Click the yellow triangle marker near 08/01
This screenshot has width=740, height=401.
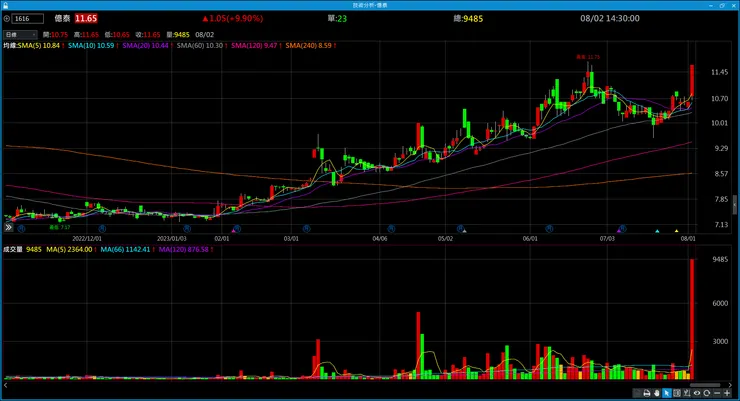pos(676,231)
